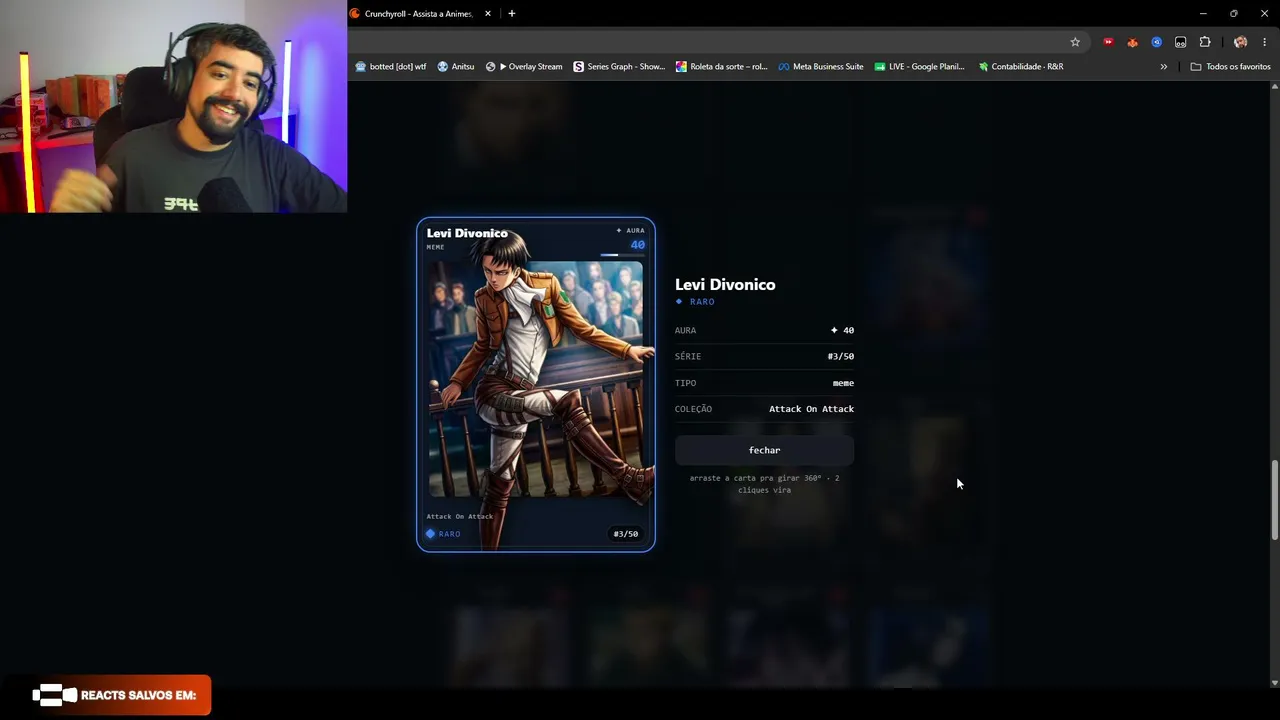Click the RARO badge on the card
The image size is (1280, 720).
tap(443, 534)
